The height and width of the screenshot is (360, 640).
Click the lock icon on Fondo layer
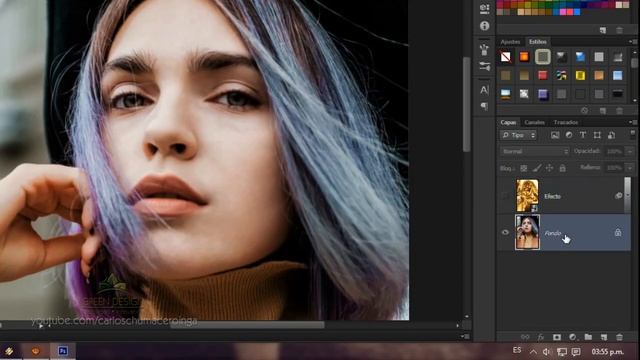click(618, 233)
